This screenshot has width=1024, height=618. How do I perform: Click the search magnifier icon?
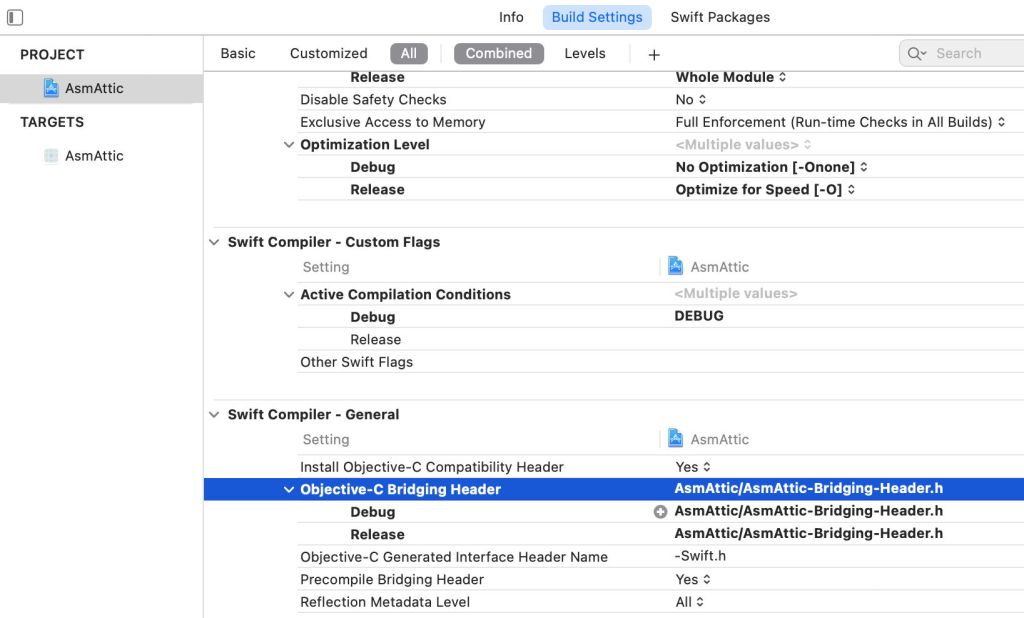pos(916,54)
